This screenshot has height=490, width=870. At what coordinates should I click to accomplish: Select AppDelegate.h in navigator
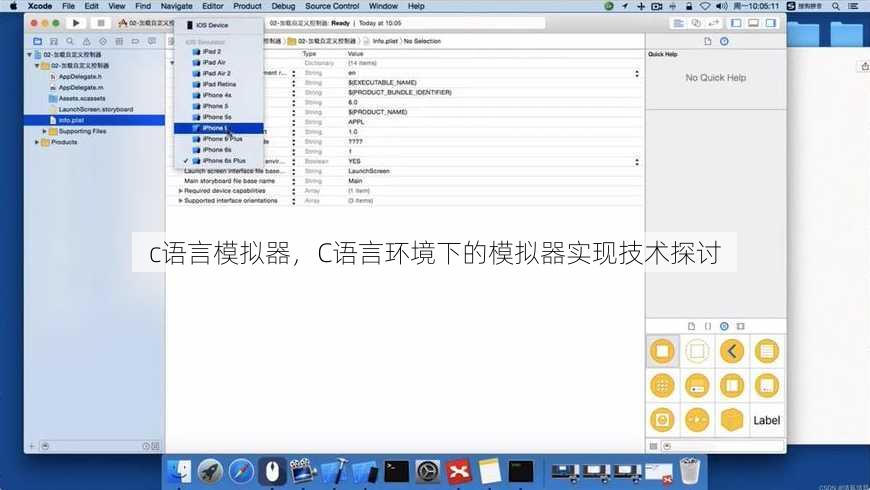pyautogui.click(x=80, y=77)
